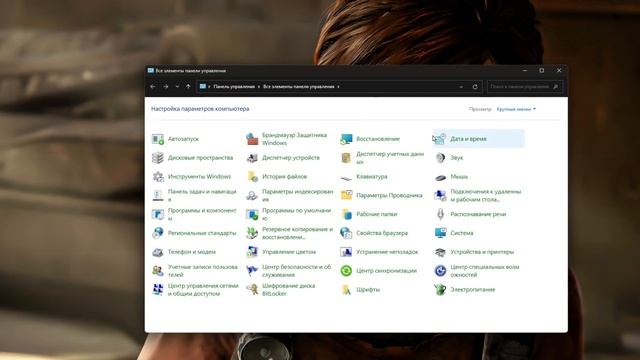
Task: Open the Устранение неполадок icon
Action: coord(346,252)
